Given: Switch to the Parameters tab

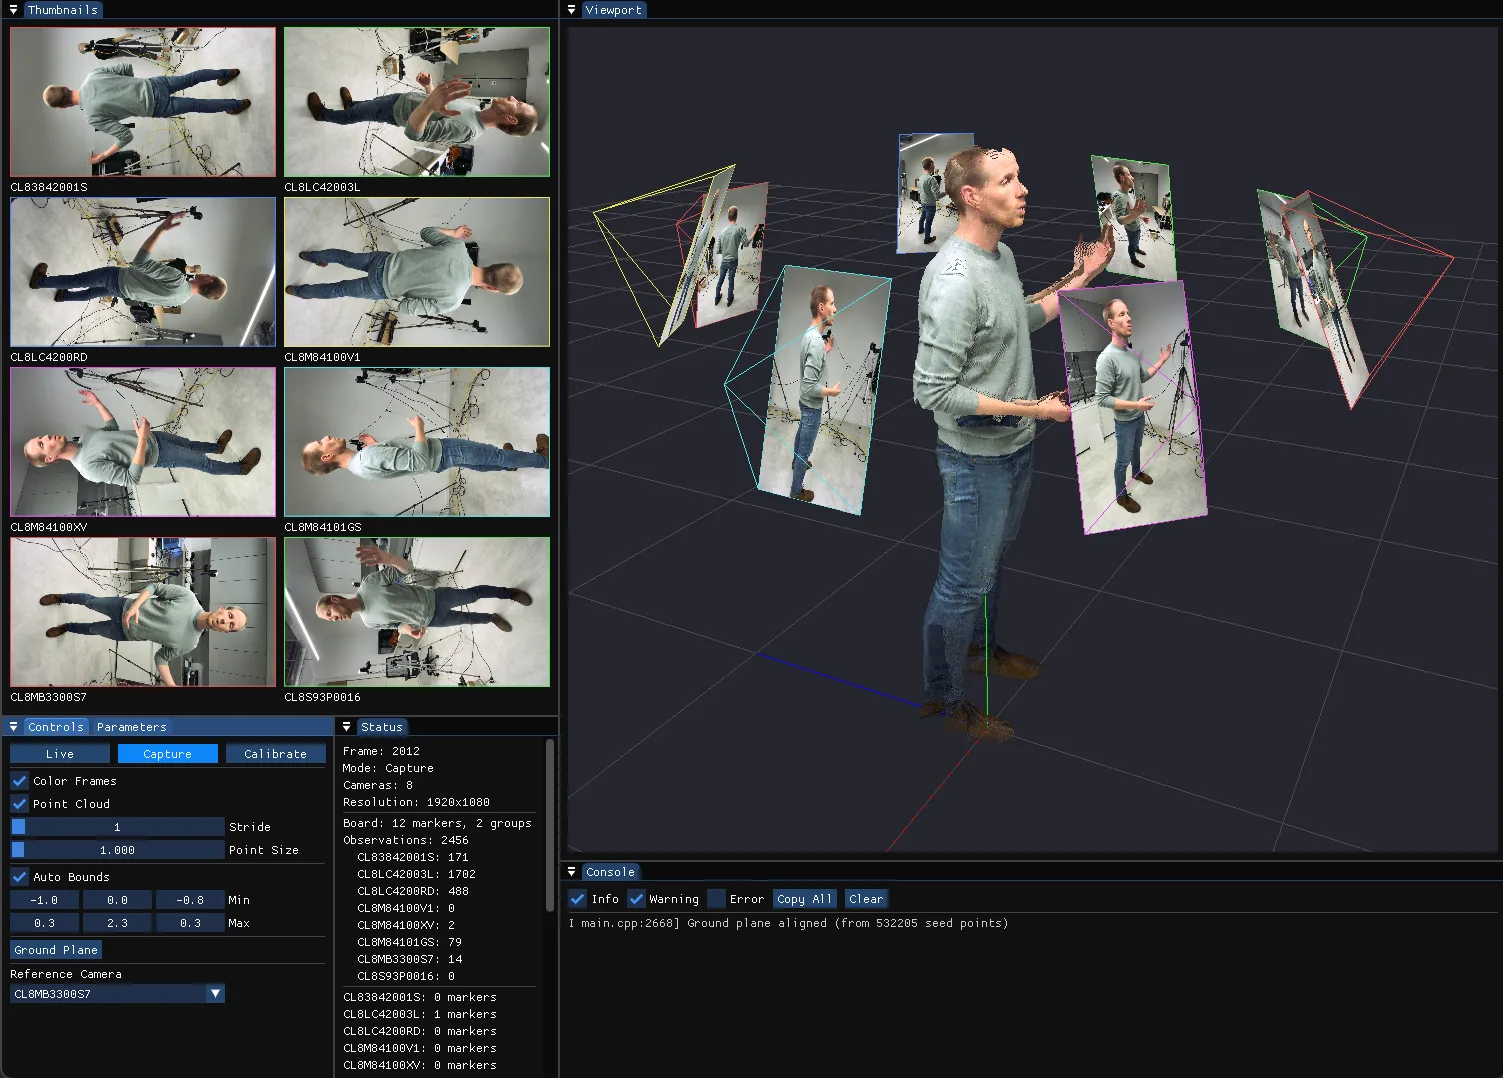Looking at the screenshot, I should pyautogui.click(x=131, y=727).
